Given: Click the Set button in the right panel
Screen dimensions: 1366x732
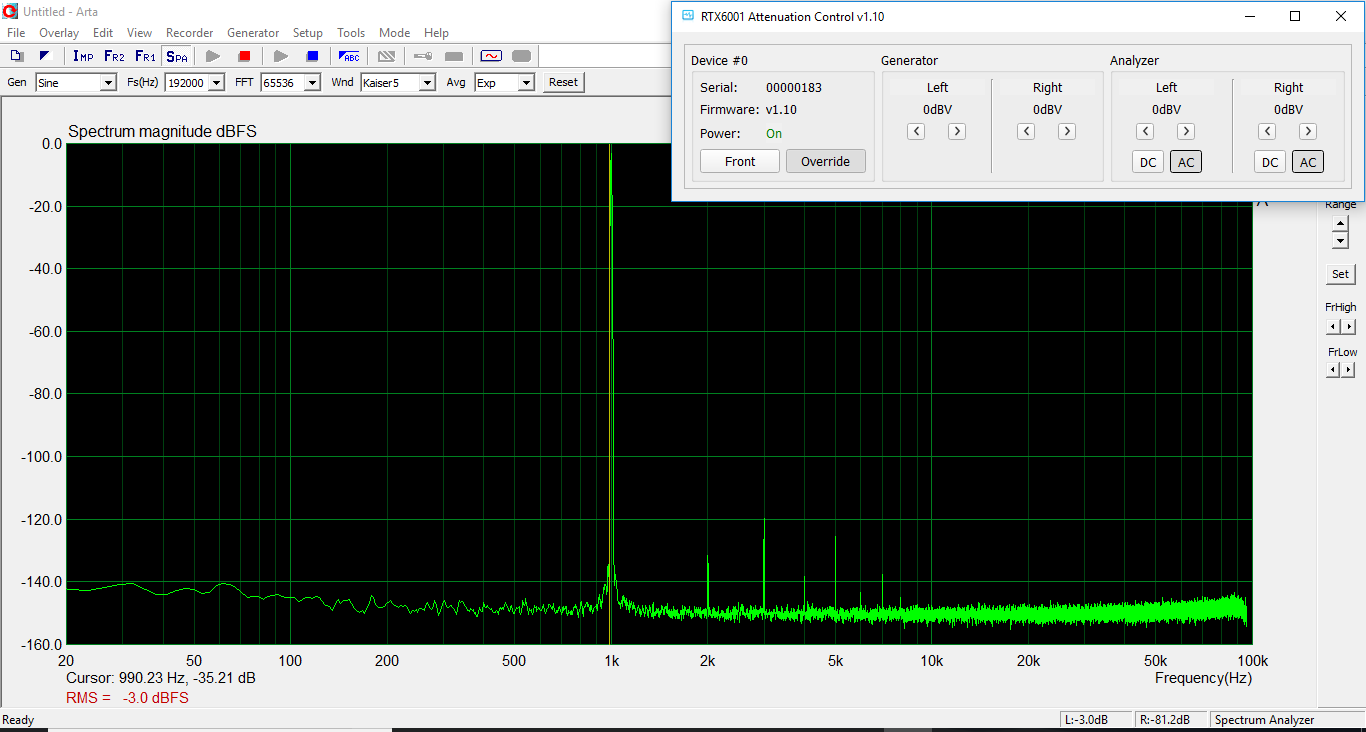Looking at the screenshot, I should 1340,274.
